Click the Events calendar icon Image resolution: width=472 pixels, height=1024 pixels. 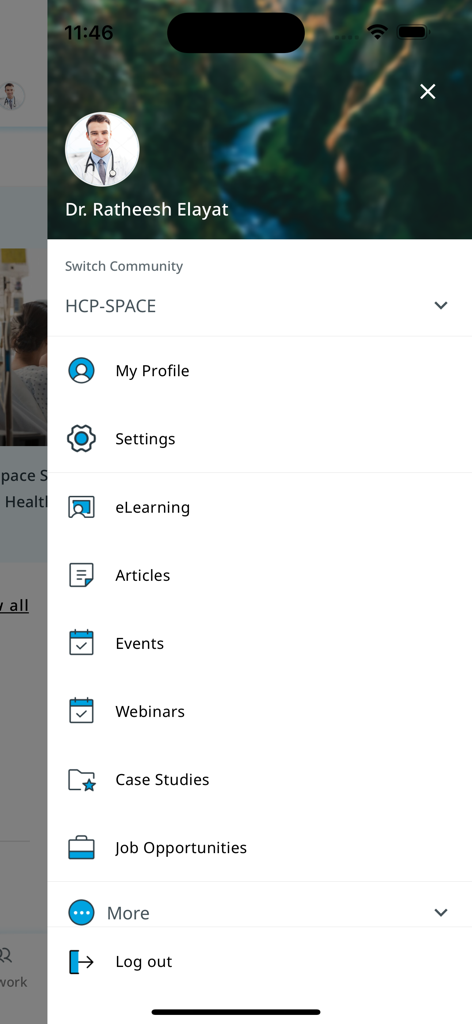pos(82,643)
